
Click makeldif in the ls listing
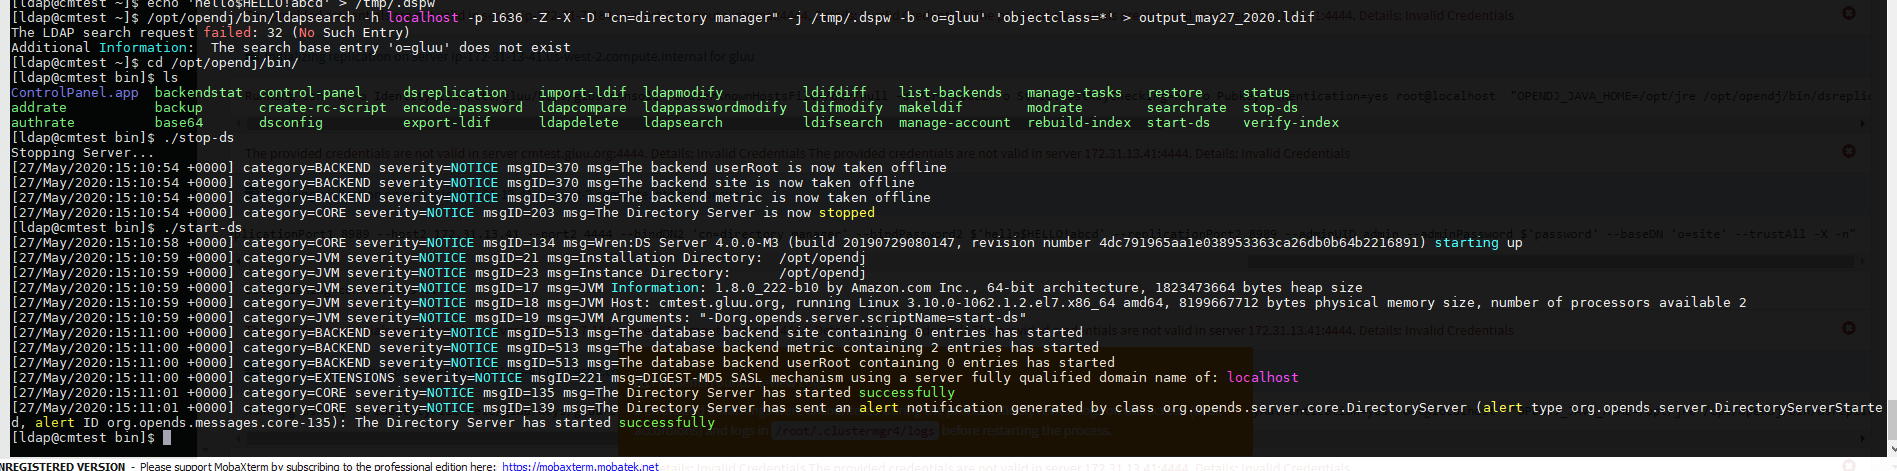pos(931,107)
